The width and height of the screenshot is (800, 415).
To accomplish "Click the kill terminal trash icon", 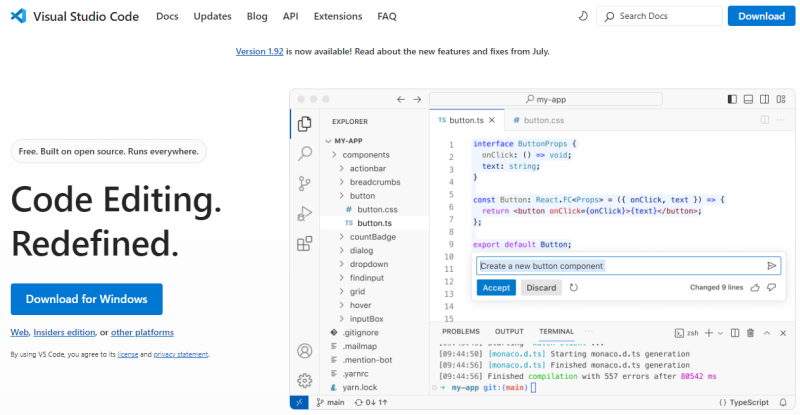I will click(x=751, y=333).
